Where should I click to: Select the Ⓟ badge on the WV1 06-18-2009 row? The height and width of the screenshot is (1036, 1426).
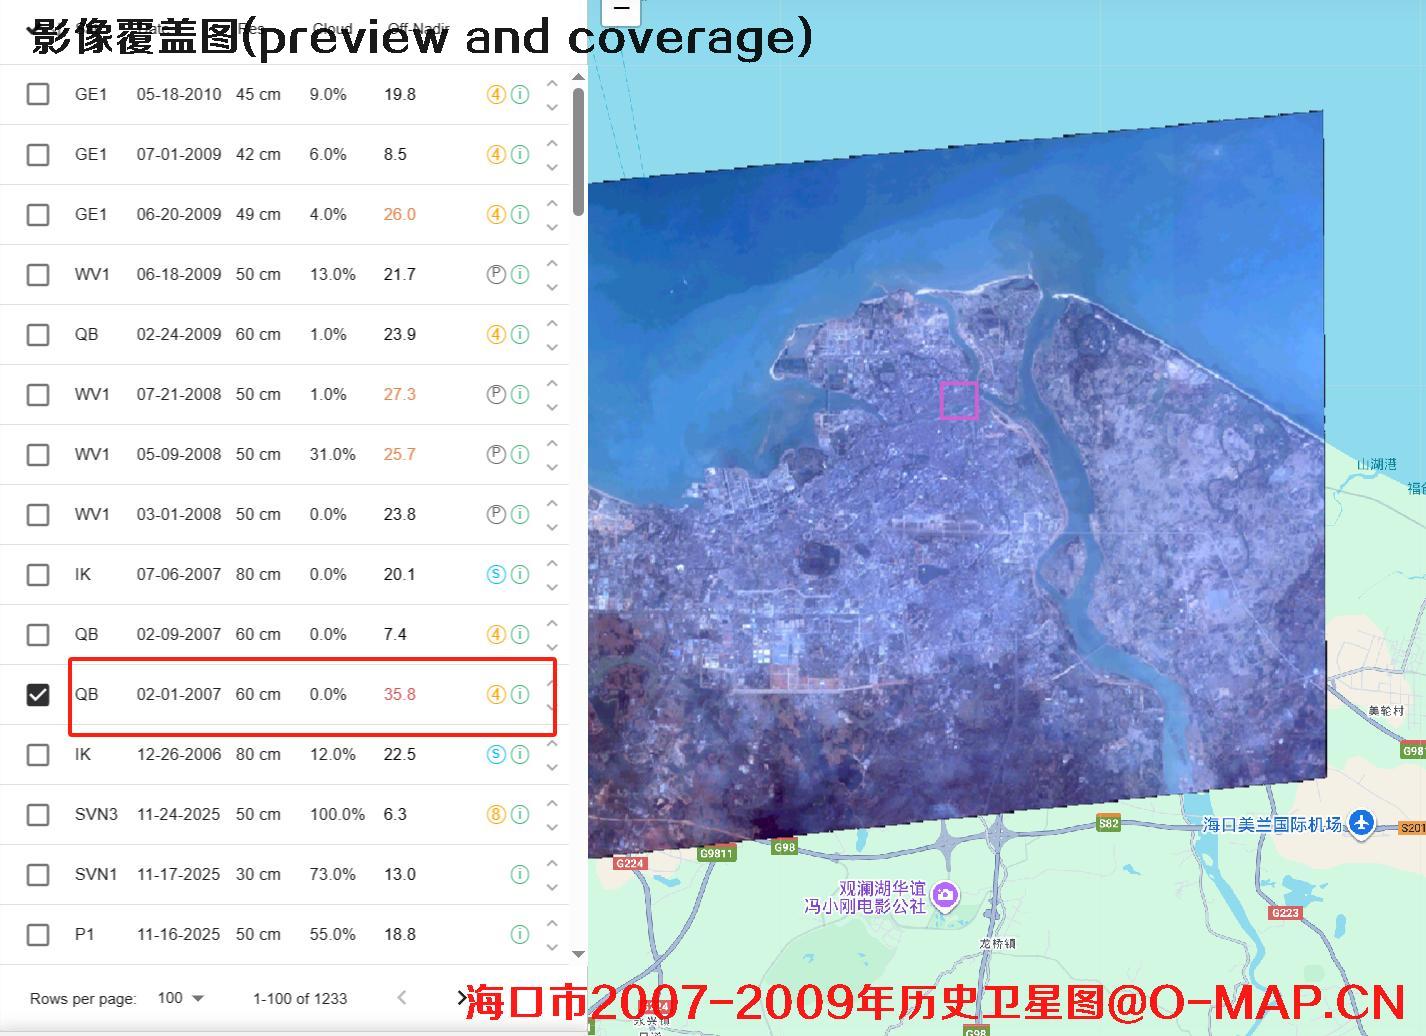pos(496,274)
